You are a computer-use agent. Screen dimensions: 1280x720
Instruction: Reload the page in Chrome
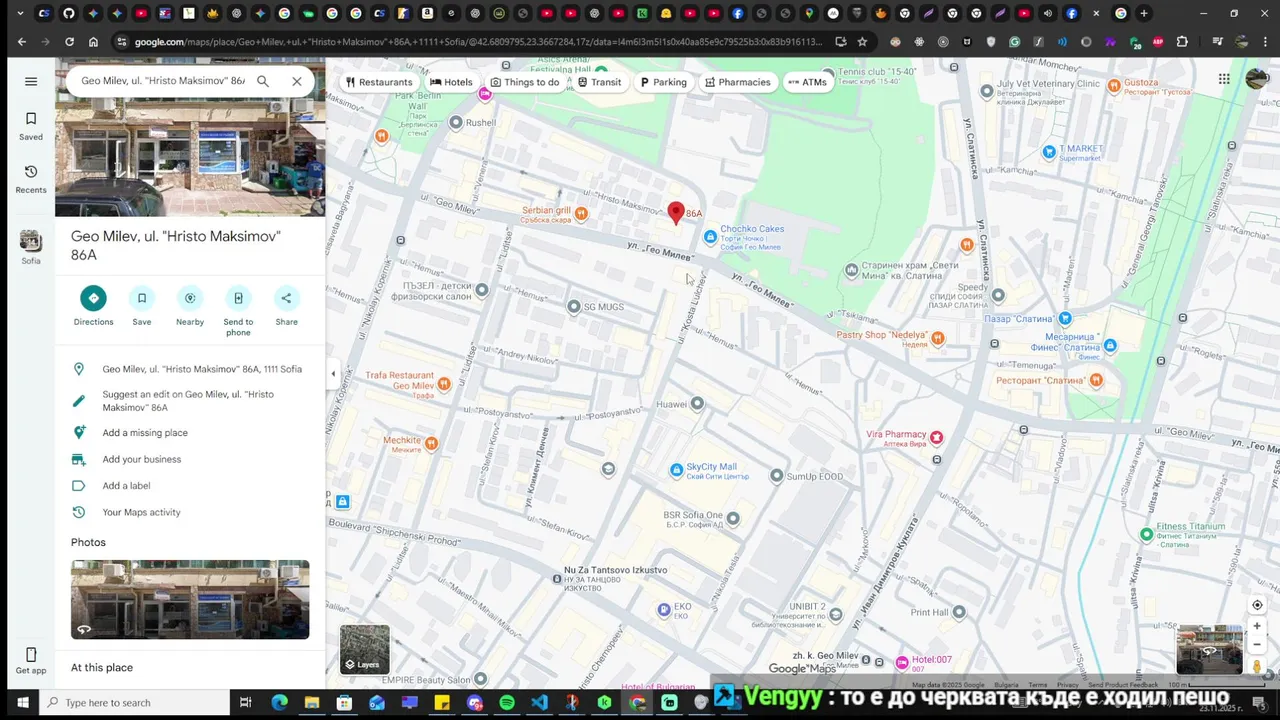[x=69, y=42]
